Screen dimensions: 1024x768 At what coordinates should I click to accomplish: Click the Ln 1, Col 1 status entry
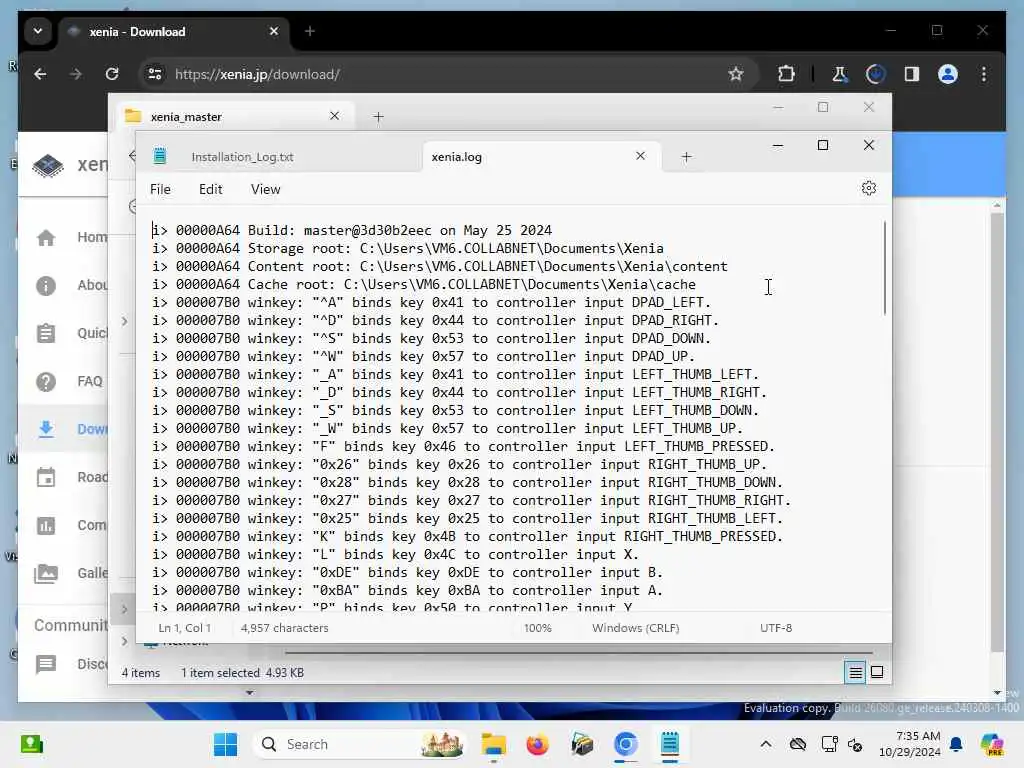pos(184,628)
